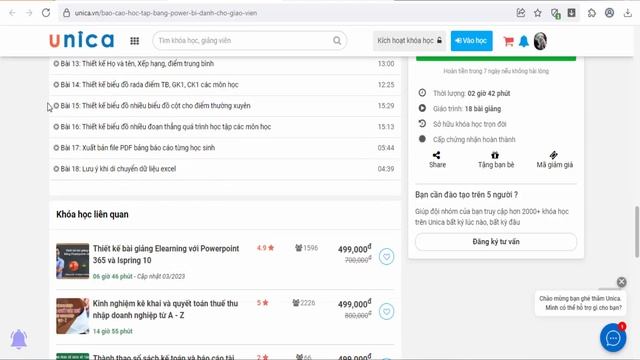Click the browser forward arrow
Screen dimensions: 640x360
29,13
